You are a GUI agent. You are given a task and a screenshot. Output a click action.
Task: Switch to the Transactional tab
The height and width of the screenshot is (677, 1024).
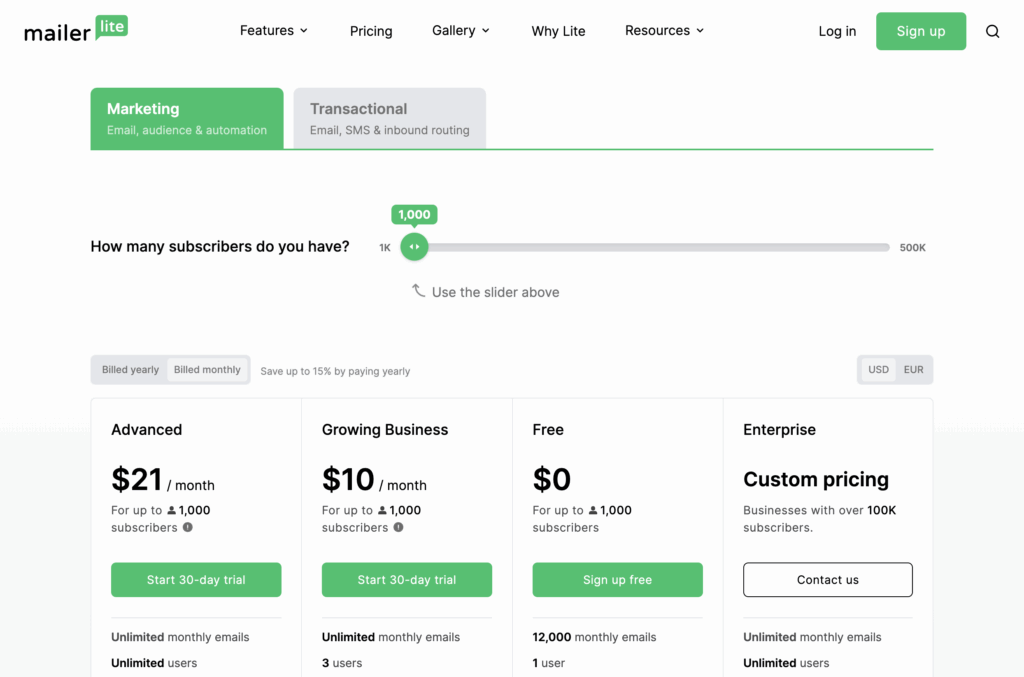[389, 118]
